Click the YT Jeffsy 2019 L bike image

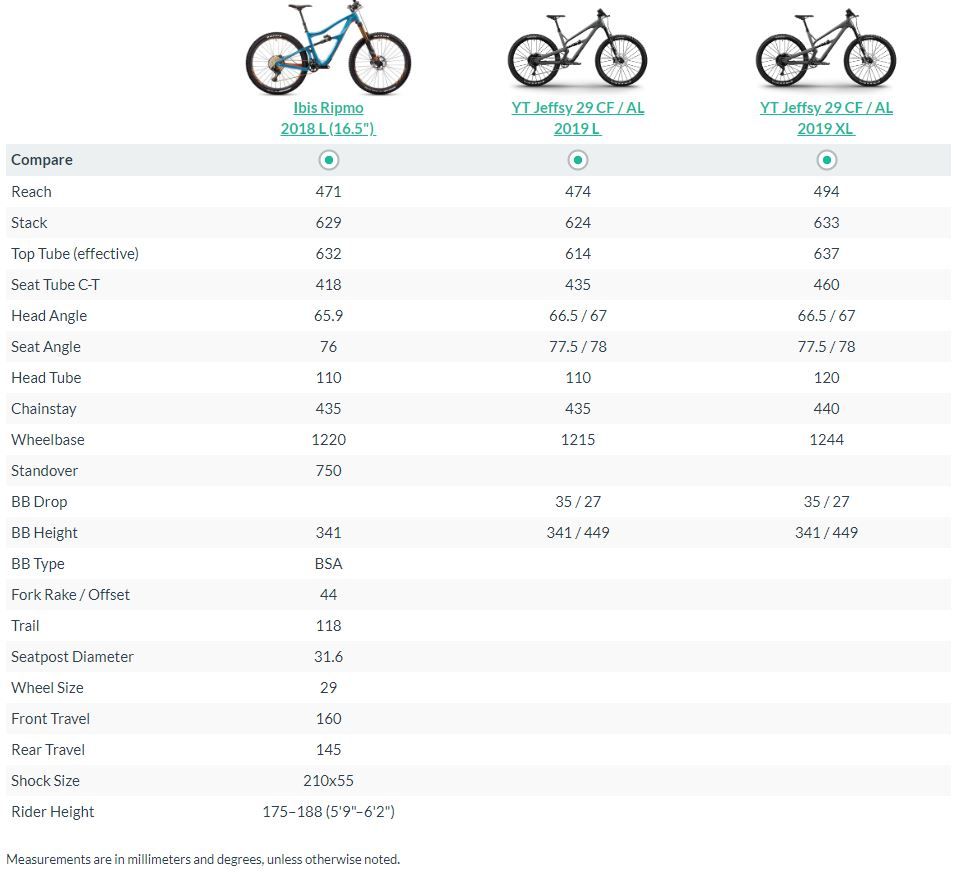click(x=577, y=52)
